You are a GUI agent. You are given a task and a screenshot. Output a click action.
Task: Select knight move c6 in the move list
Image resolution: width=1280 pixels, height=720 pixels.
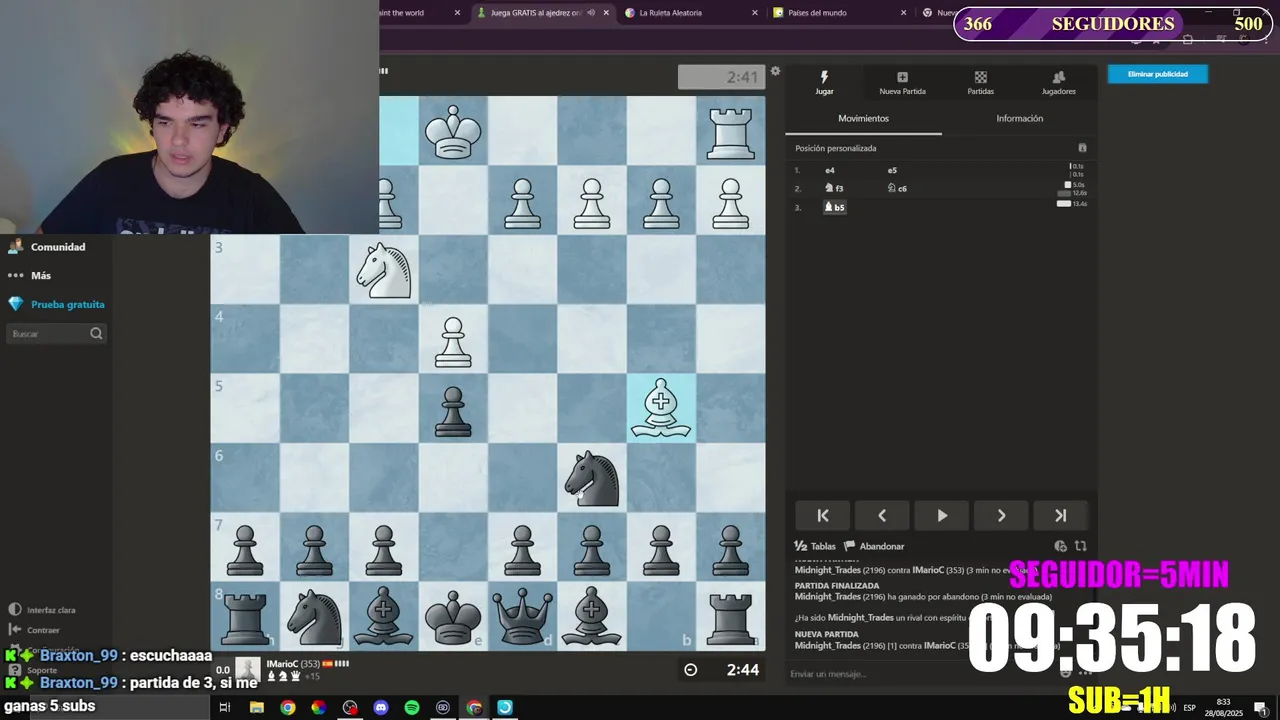coord(897,188)
